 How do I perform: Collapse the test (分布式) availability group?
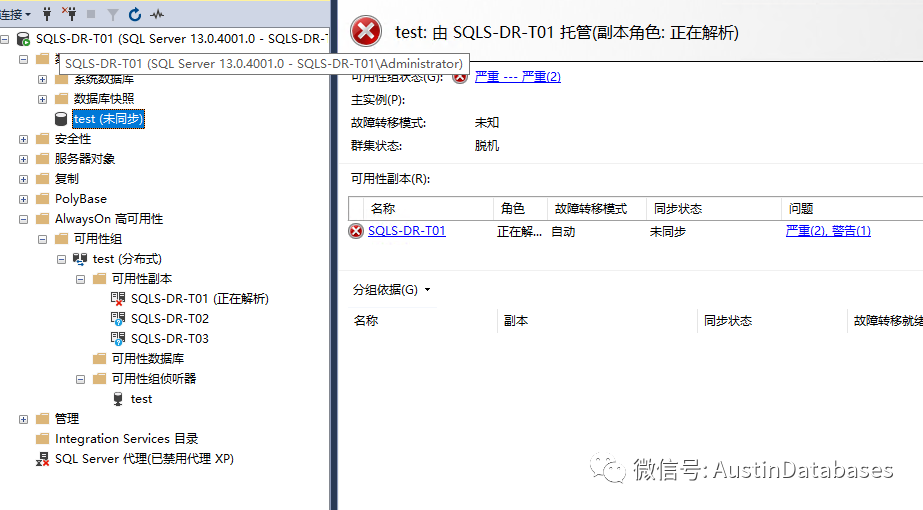point(61,260)
